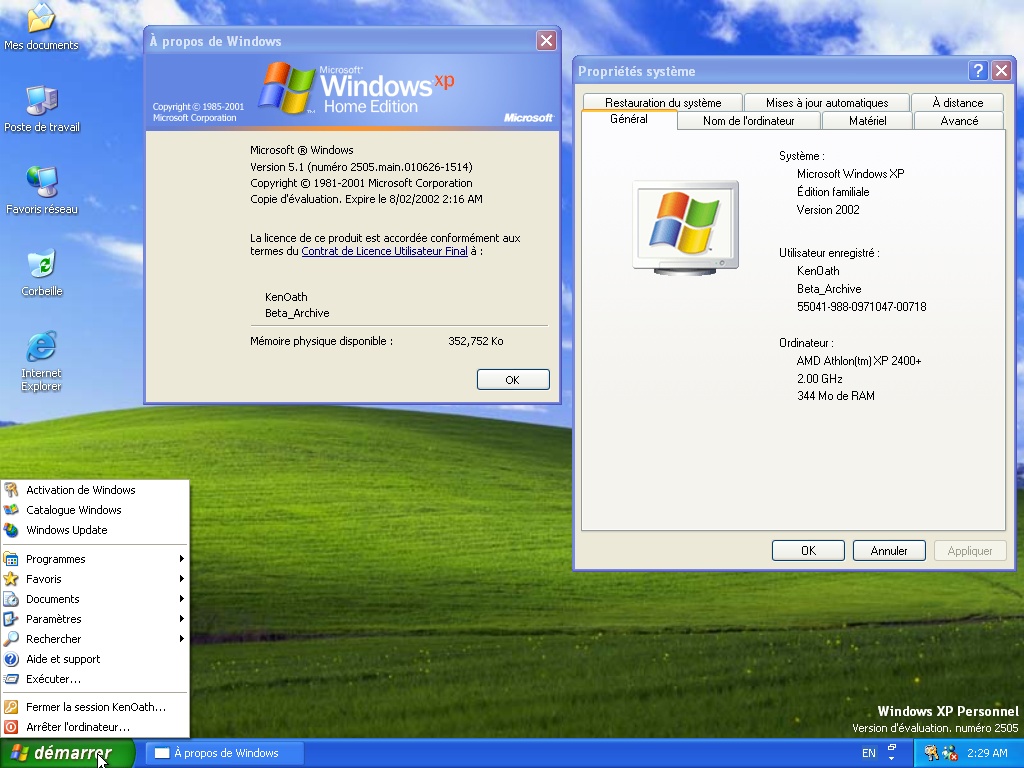1024x768 pixels.
Task: Open Contrat de Licence Utilisateur Final link
Action: [384, 251]
